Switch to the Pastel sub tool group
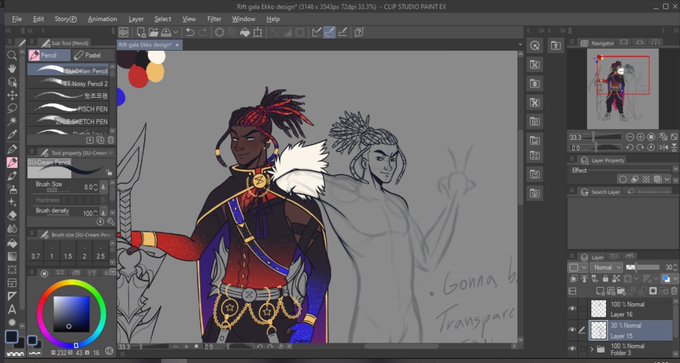 (x=92, y=55)
